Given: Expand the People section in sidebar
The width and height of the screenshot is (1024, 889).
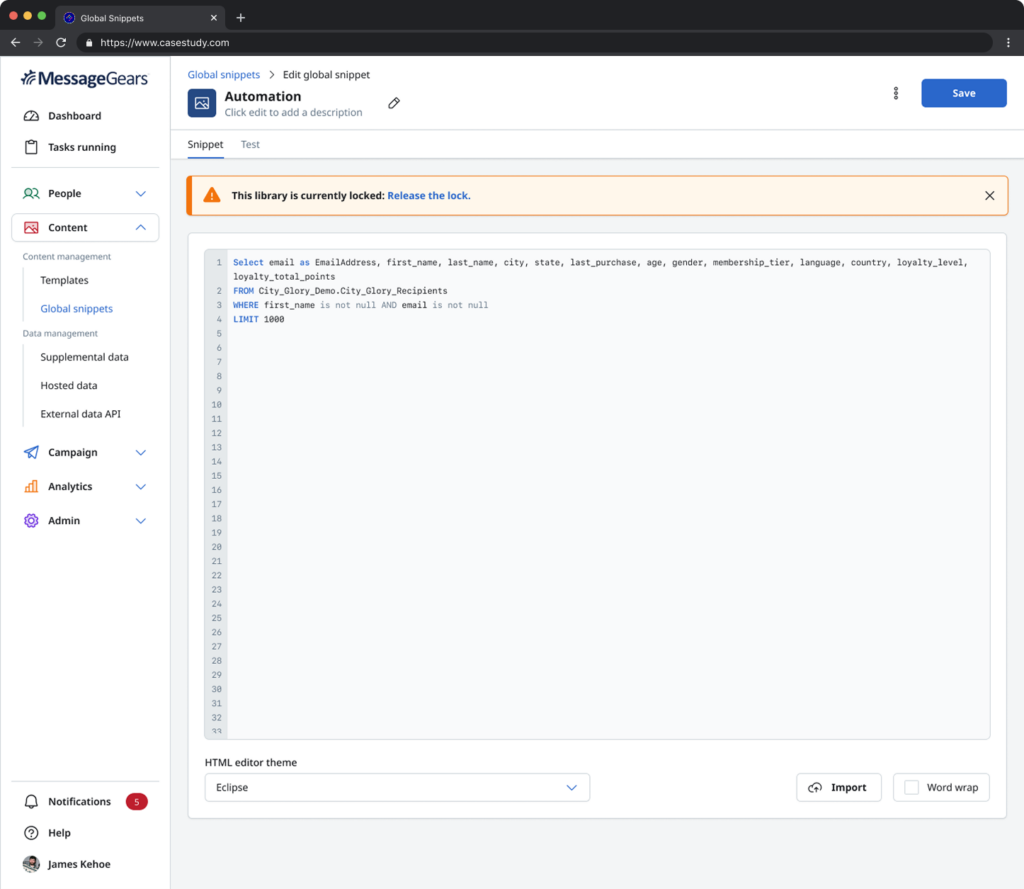Looking at the screenshot, I should (x=140, y=194).
